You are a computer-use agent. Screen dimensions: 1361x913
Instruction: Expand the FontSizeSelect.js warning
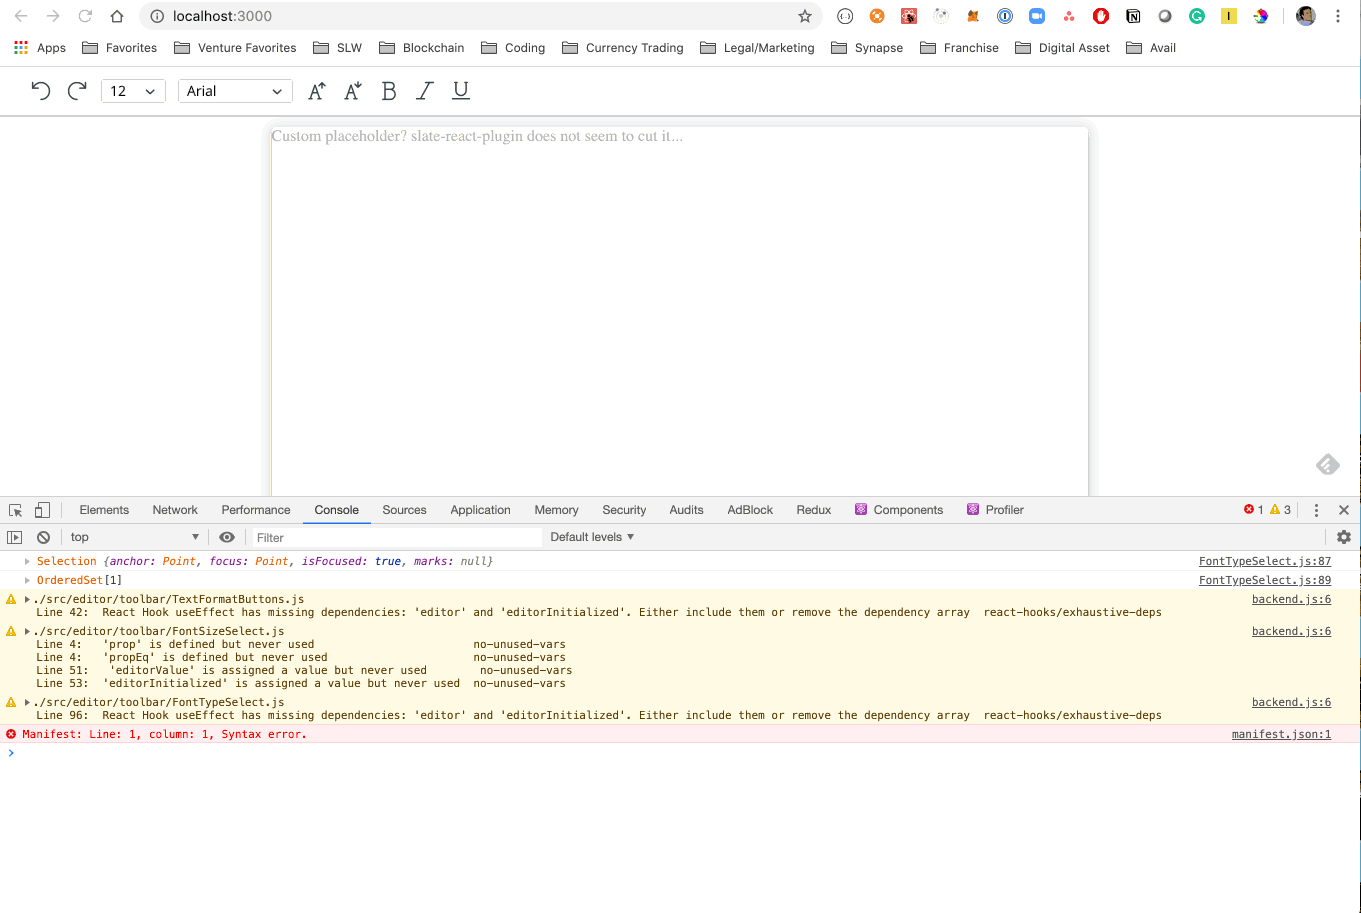28,631
